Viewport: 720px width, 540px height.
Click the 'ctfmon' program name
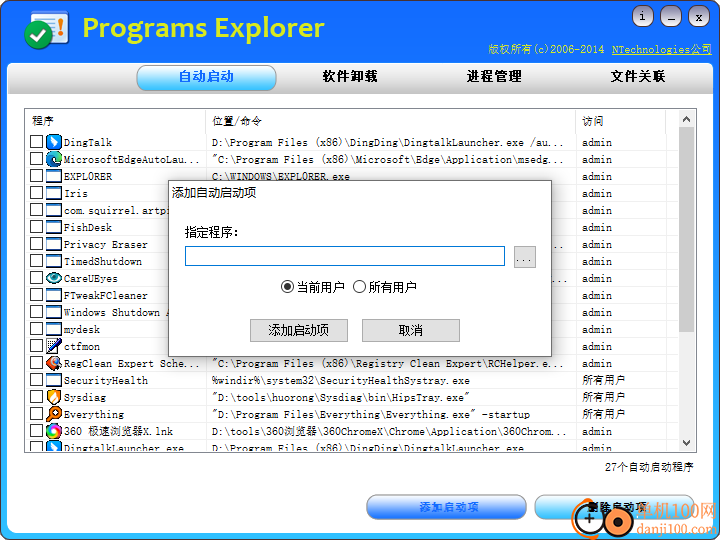pos(82,346)
